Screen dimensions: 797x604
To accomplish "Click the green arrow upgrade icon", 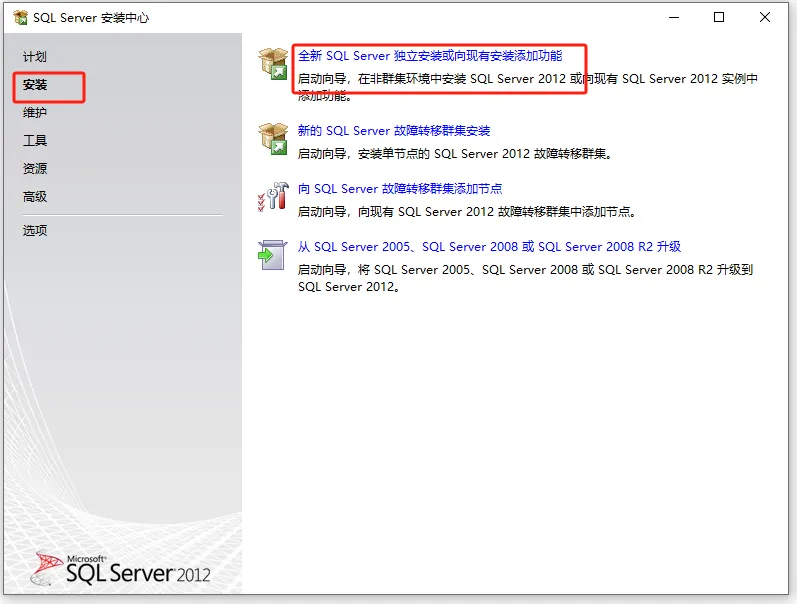I will click(272, 255).
